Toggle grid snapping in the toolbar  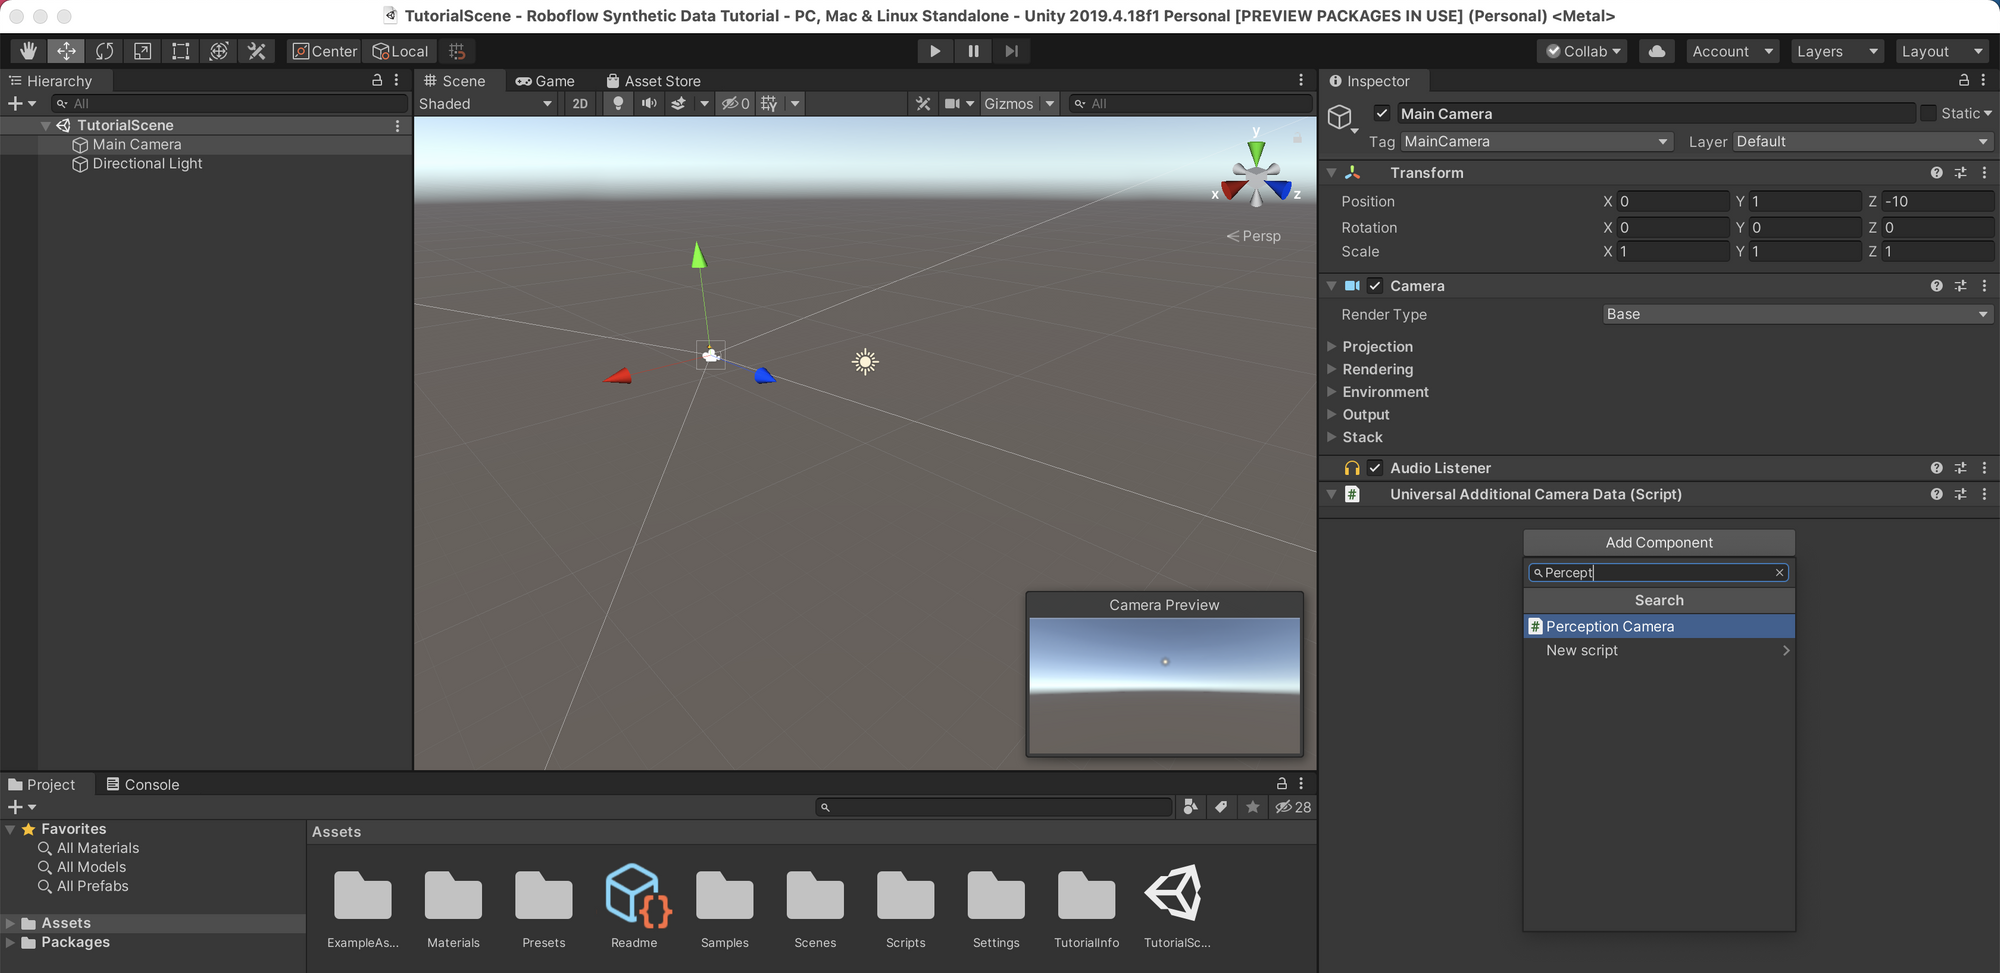[457, 51]
